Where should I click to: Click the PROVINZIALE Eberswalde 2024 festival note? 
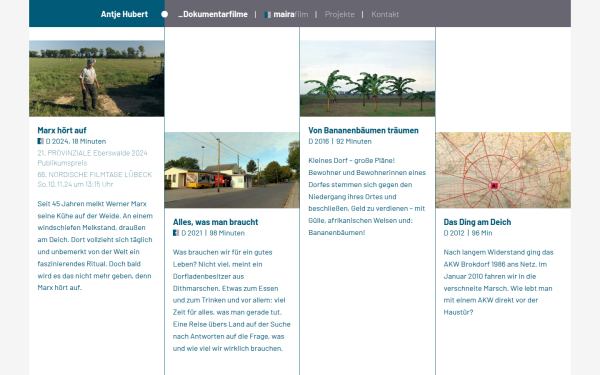click(92, 158)
